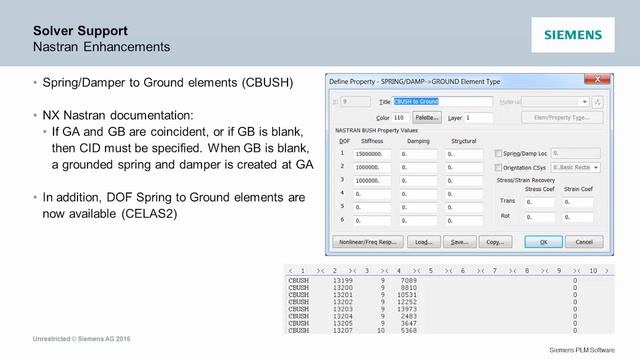
Task: Click the grid value 7089
Action: coord(409,280)
